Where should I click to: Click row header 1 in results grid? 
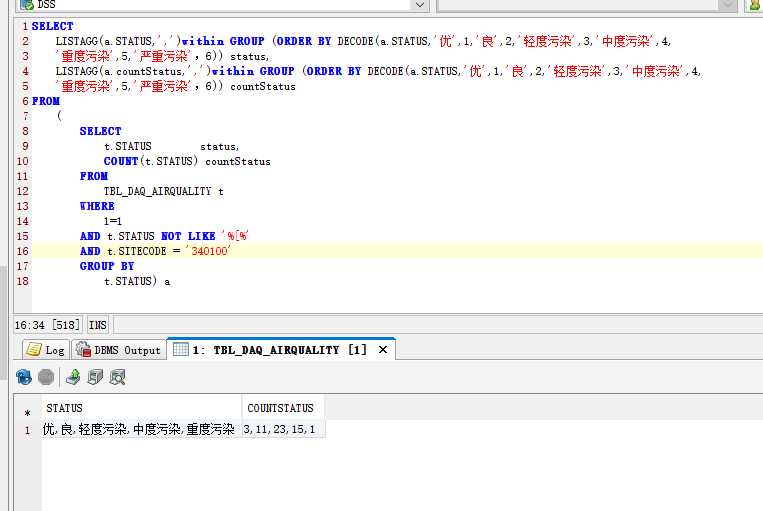28,430
